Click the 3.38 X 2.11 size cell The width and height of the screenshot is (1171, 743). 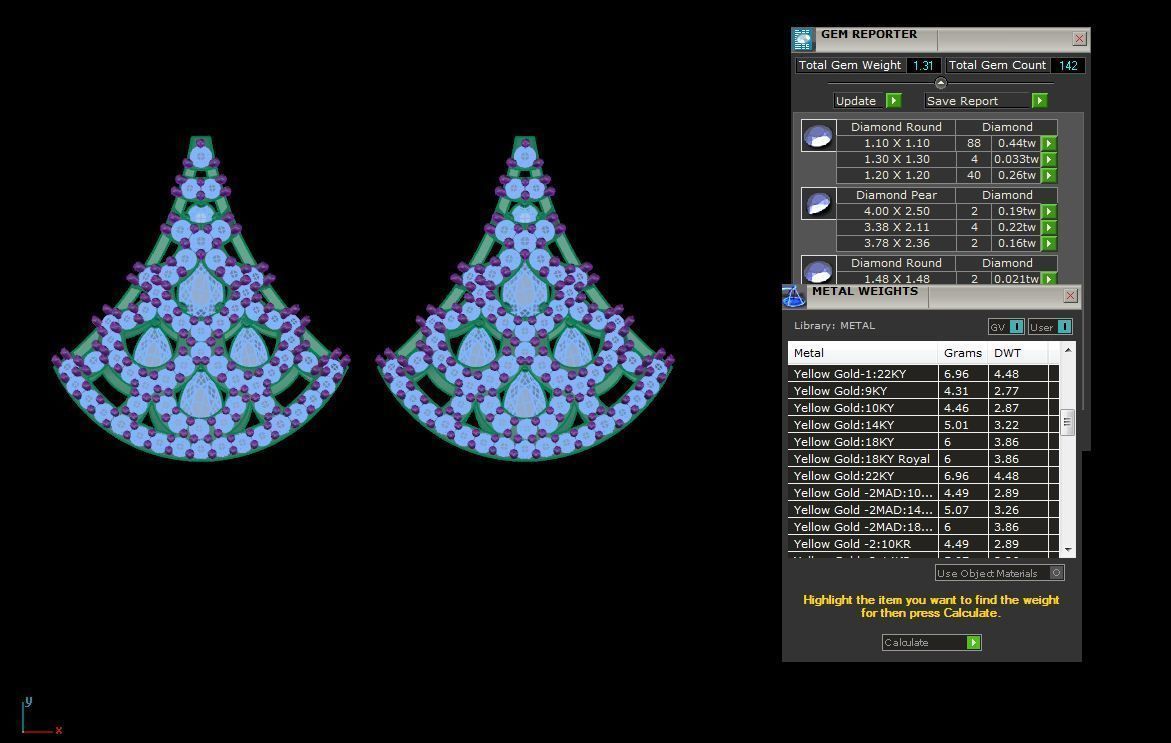896,227
